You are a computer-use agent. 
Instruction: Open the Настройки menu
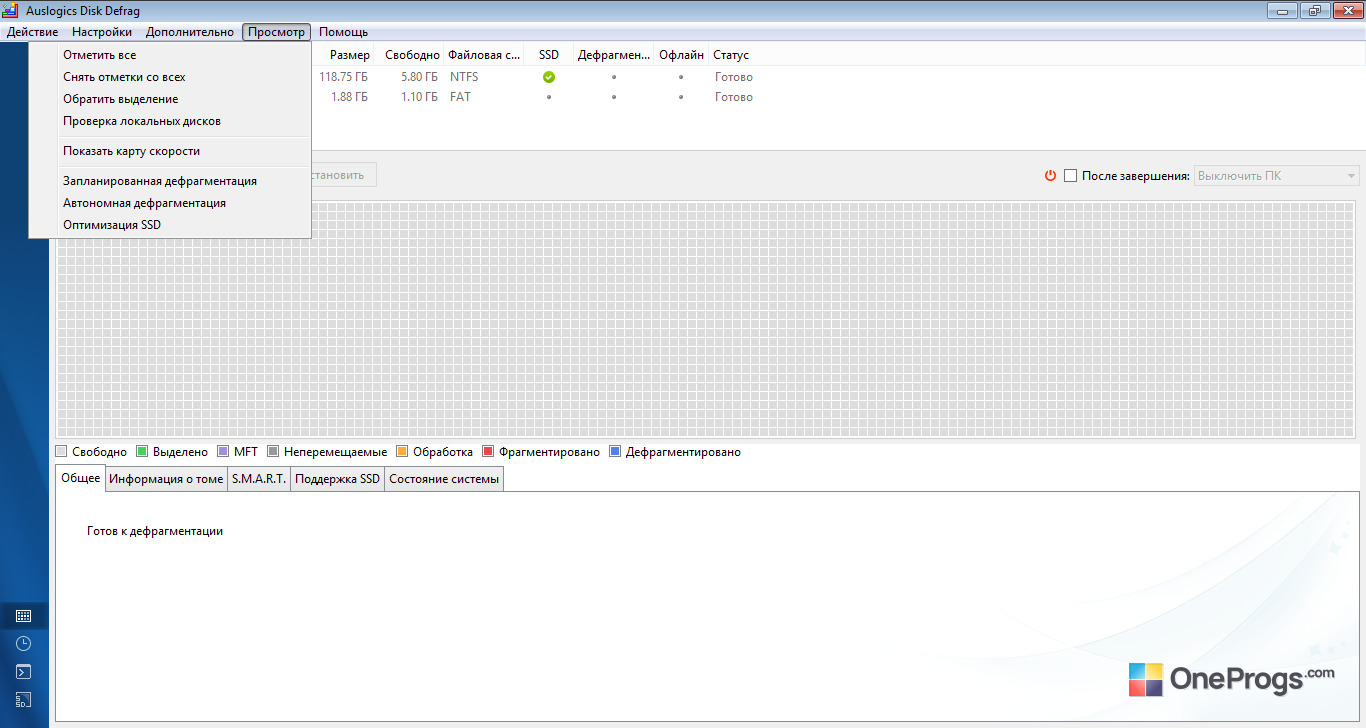coord(102,32)
